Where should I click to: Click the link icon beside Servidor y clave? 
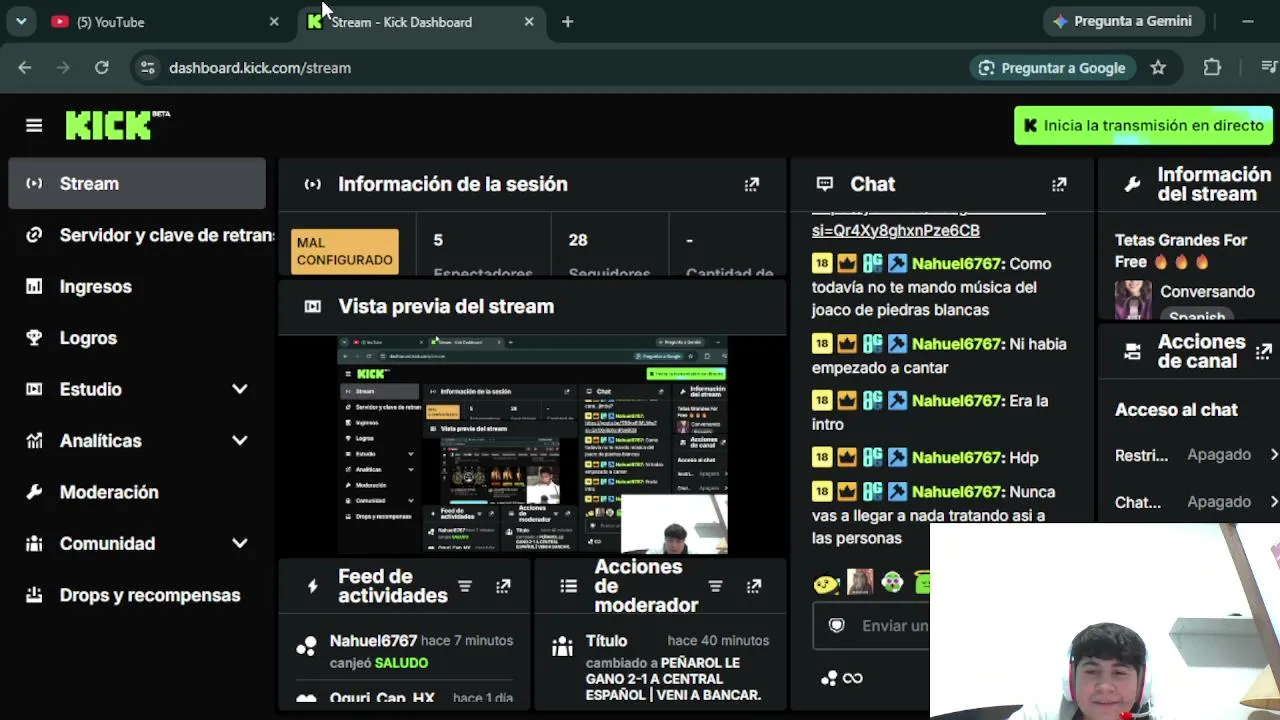pos(34,235)
